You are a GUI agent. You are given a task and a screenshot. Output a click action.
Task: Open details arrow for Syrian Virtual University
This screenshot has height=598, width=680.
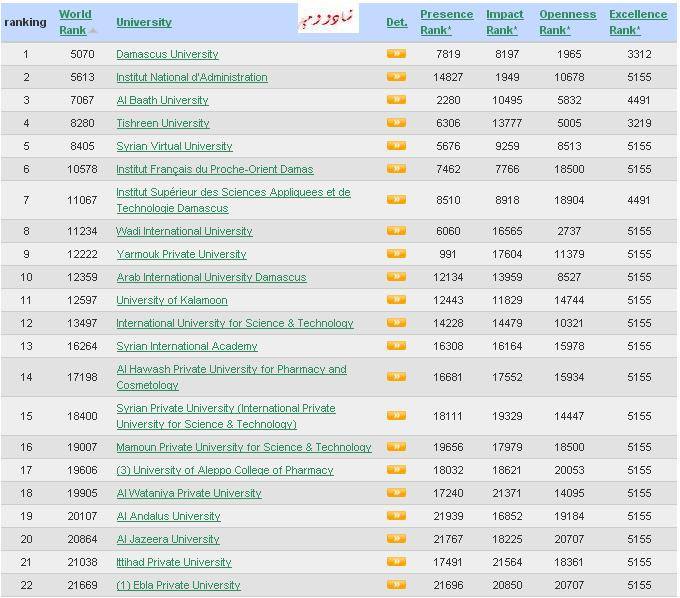coord(396,146)
